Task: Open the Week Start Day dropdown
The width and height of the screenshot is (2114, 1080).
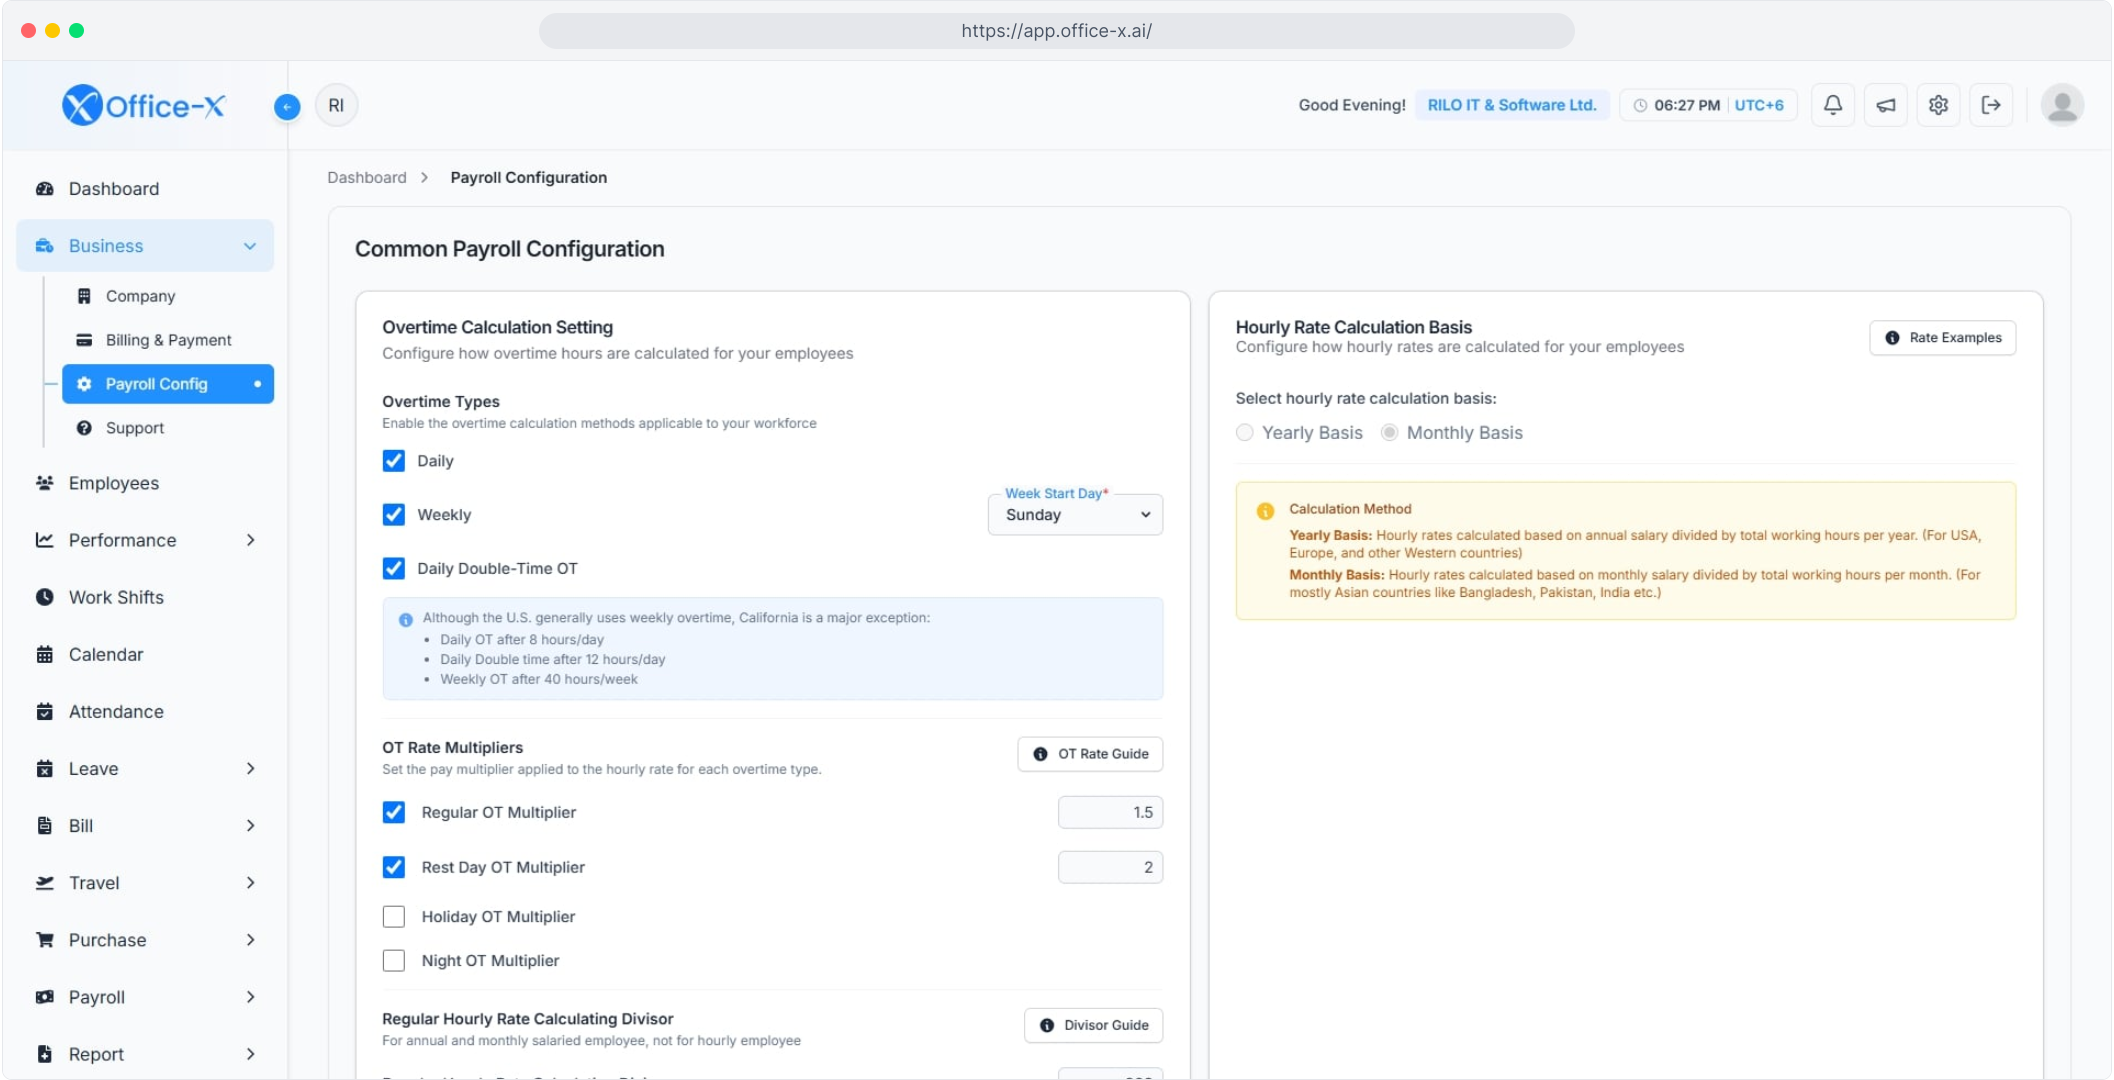Action: (1075, 515)
